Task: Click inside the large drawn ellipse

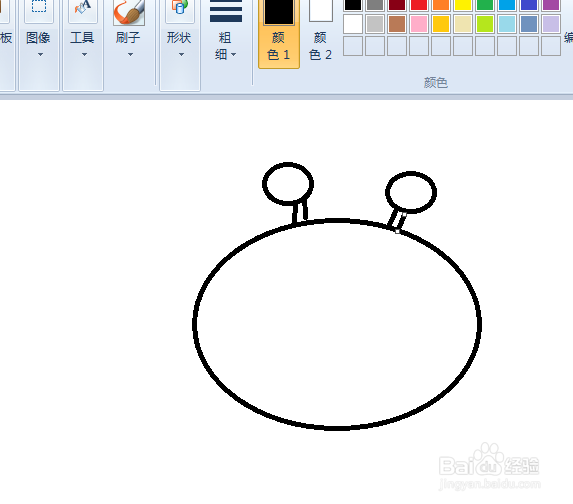Action: click(x=337, y=324)
